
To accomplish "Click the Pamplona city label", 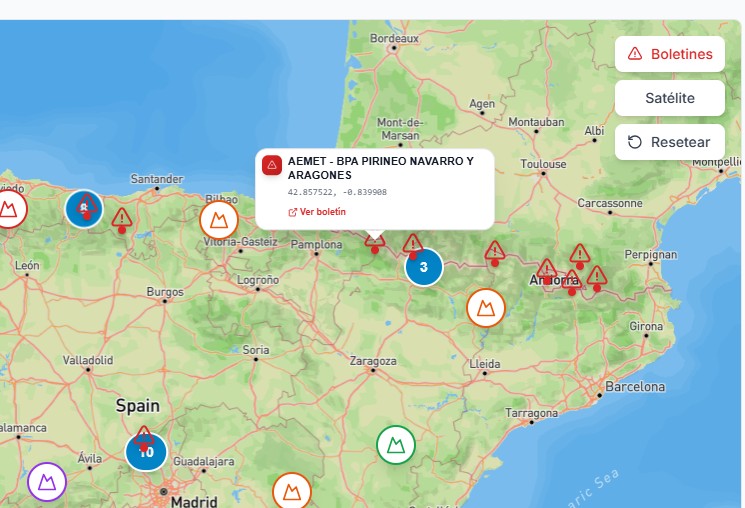I will 316,244.
